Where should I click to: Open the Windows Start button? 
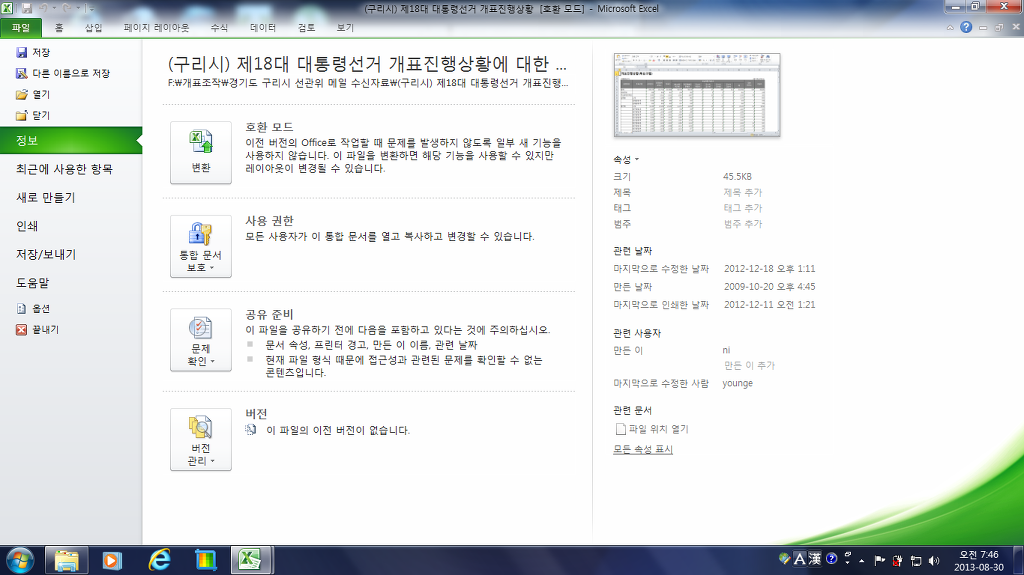[20, 561]
